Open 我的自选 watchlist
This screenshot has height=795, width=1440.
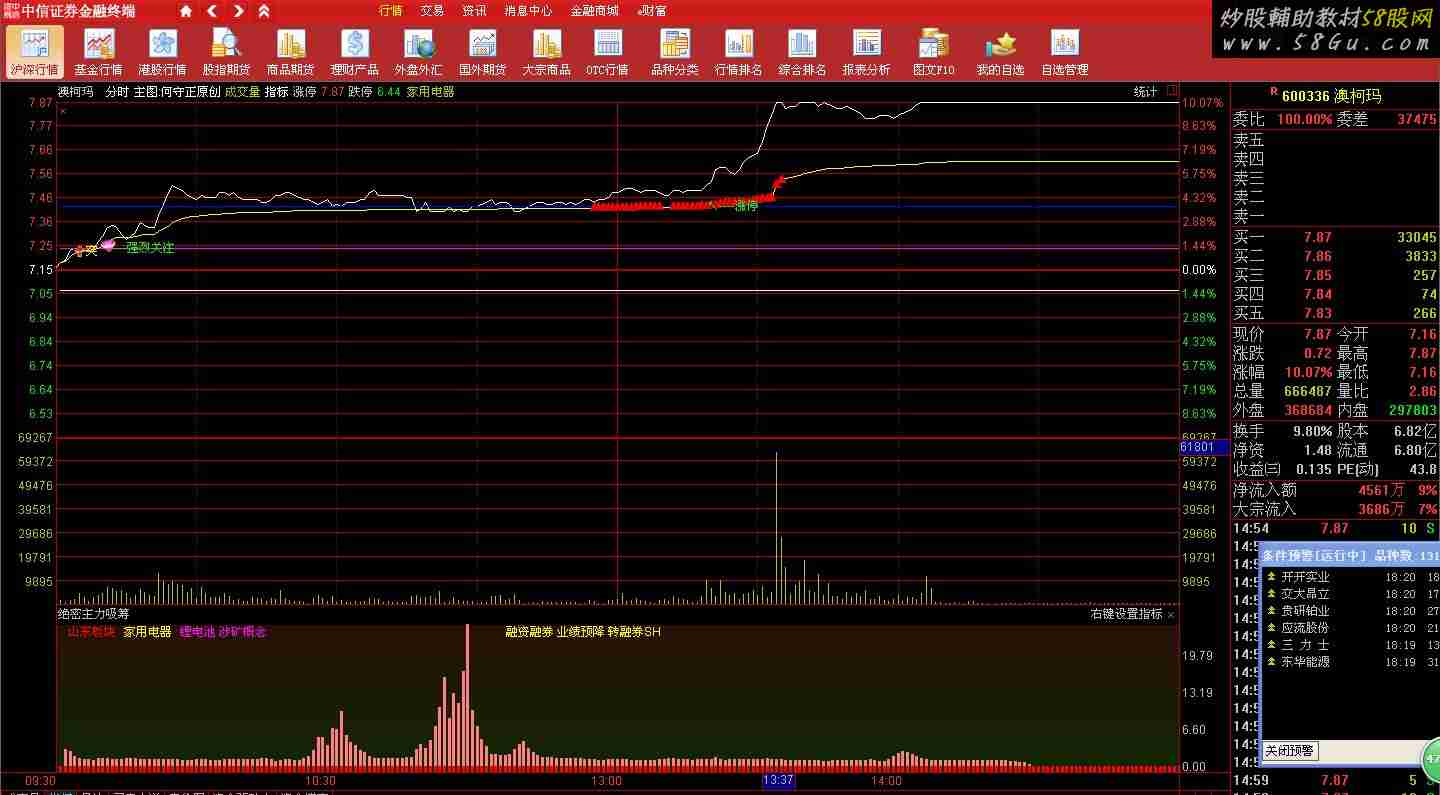[1000, 52]
